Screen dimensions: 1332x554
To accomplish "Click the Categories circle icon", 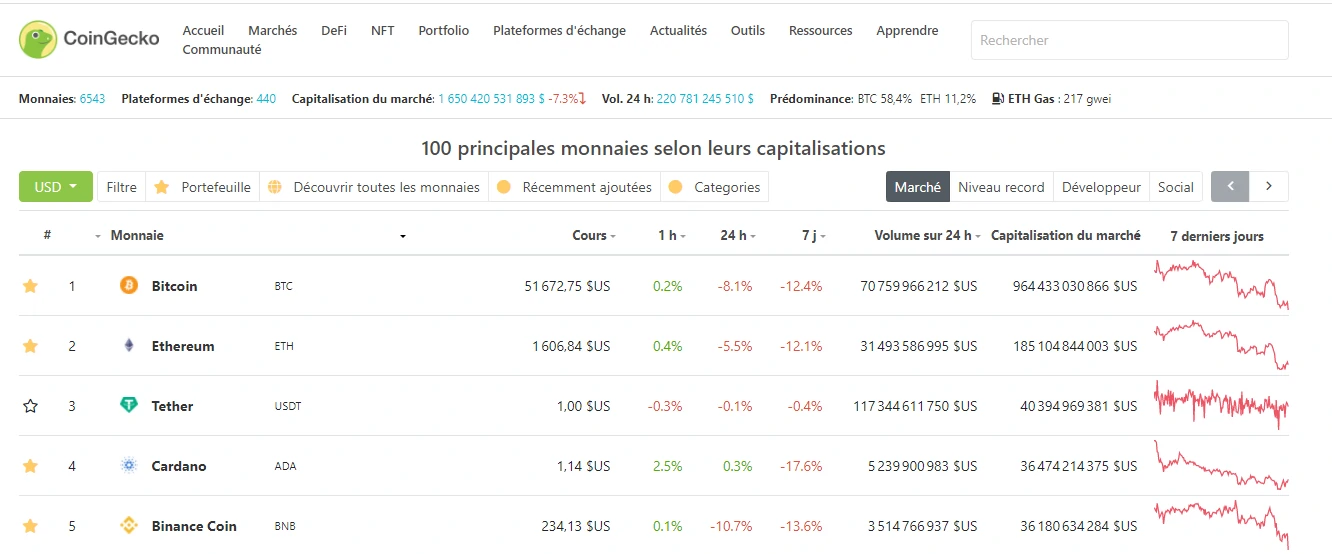I will click(676, 187).
